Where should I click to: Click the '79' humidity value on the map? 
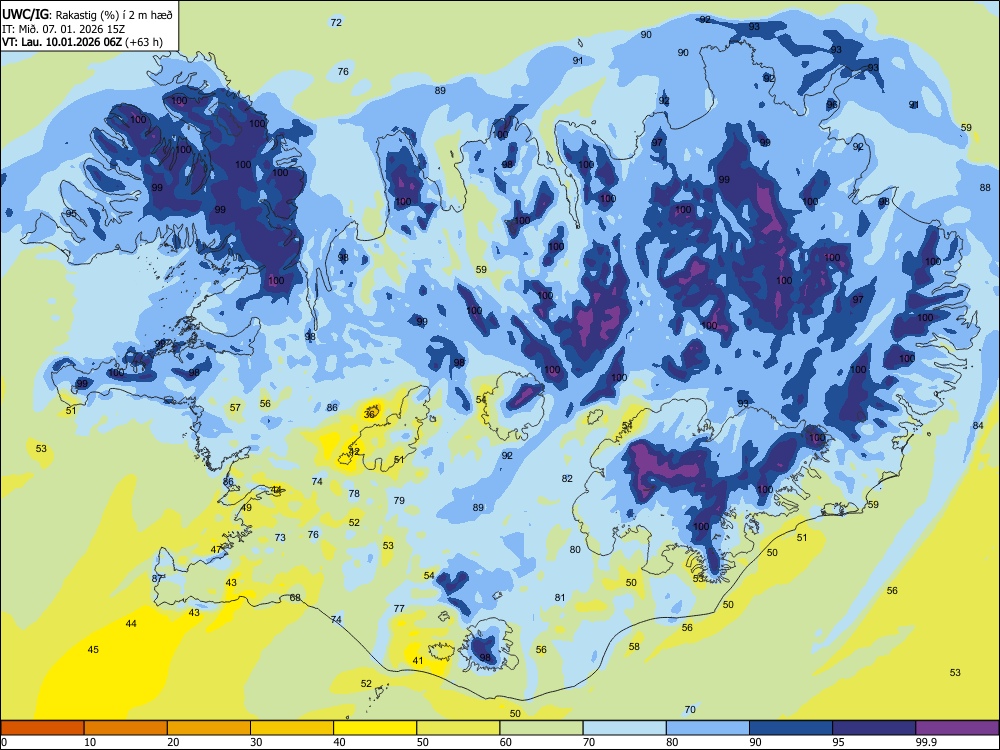pos(399,500)
